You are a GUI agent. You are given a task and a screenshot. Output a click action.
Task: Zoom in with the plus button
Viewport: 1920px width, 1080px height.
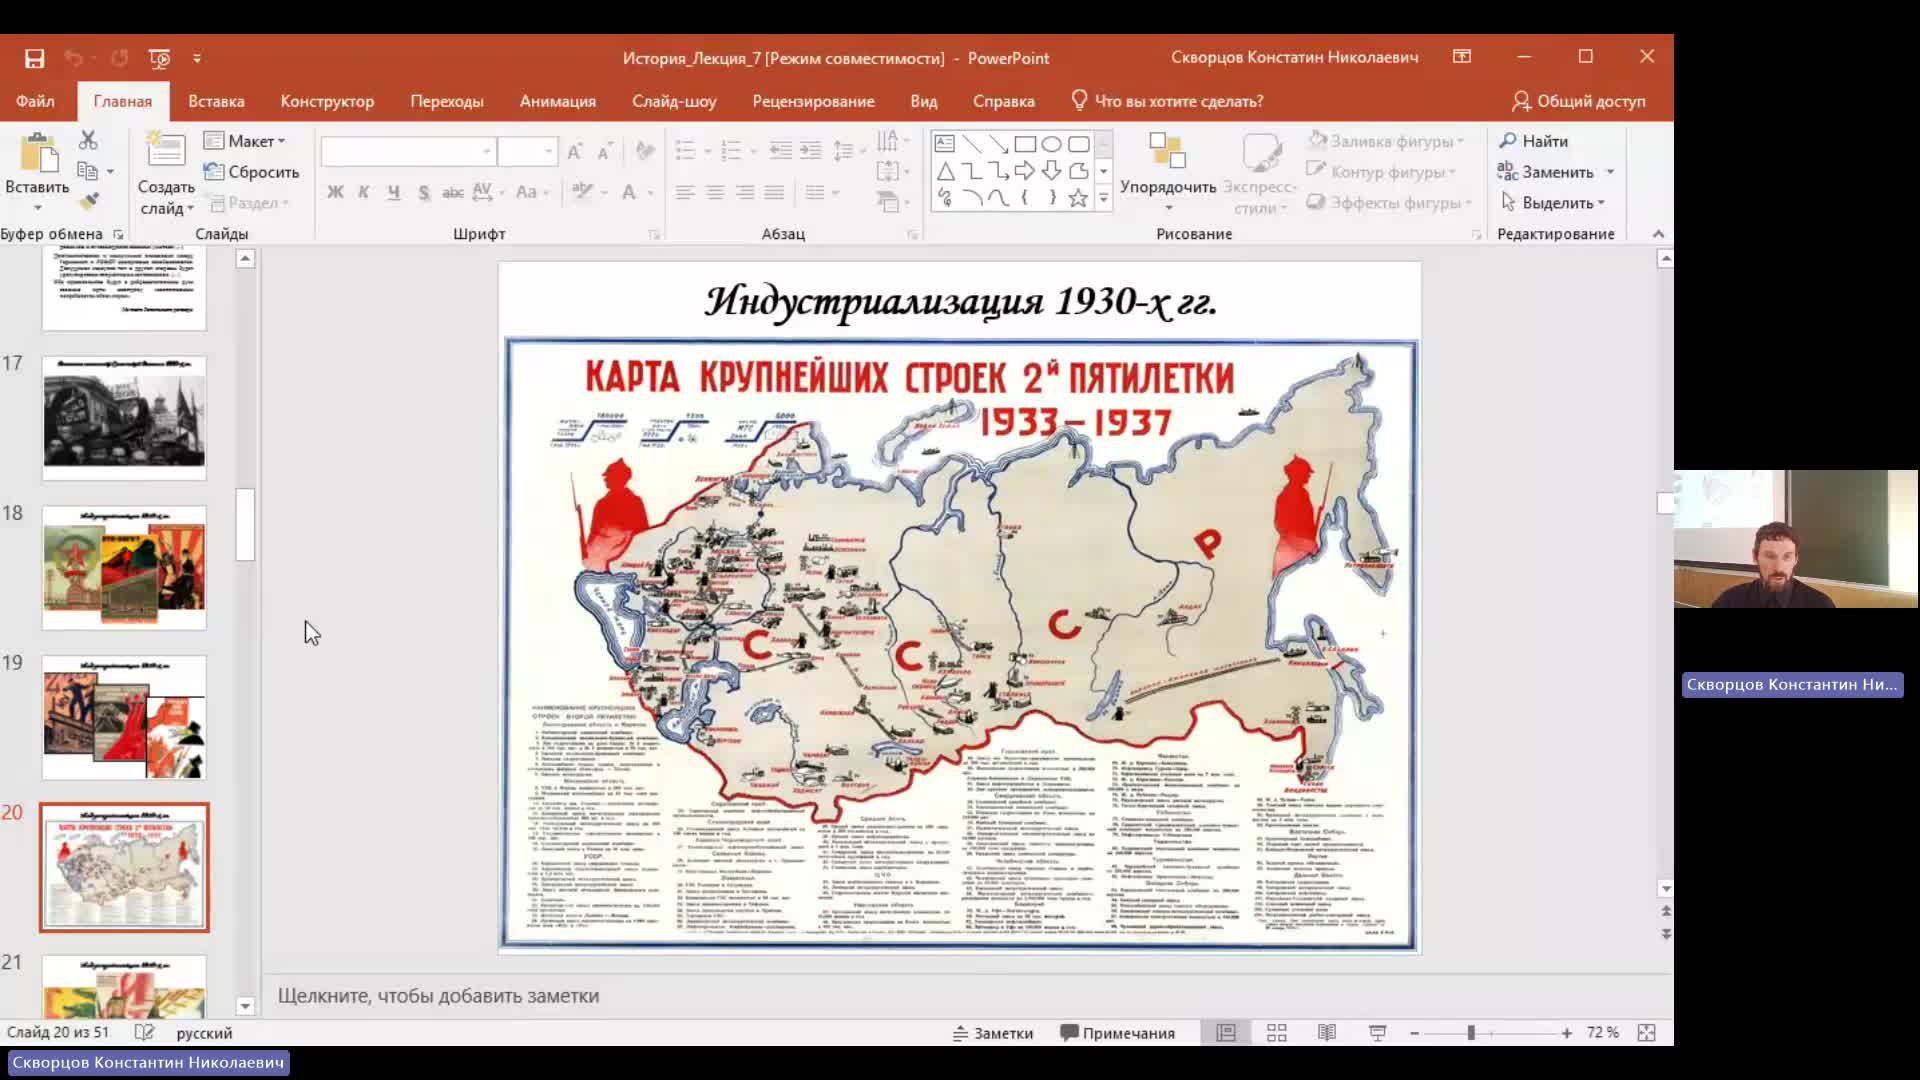tap(1566, 1033)
